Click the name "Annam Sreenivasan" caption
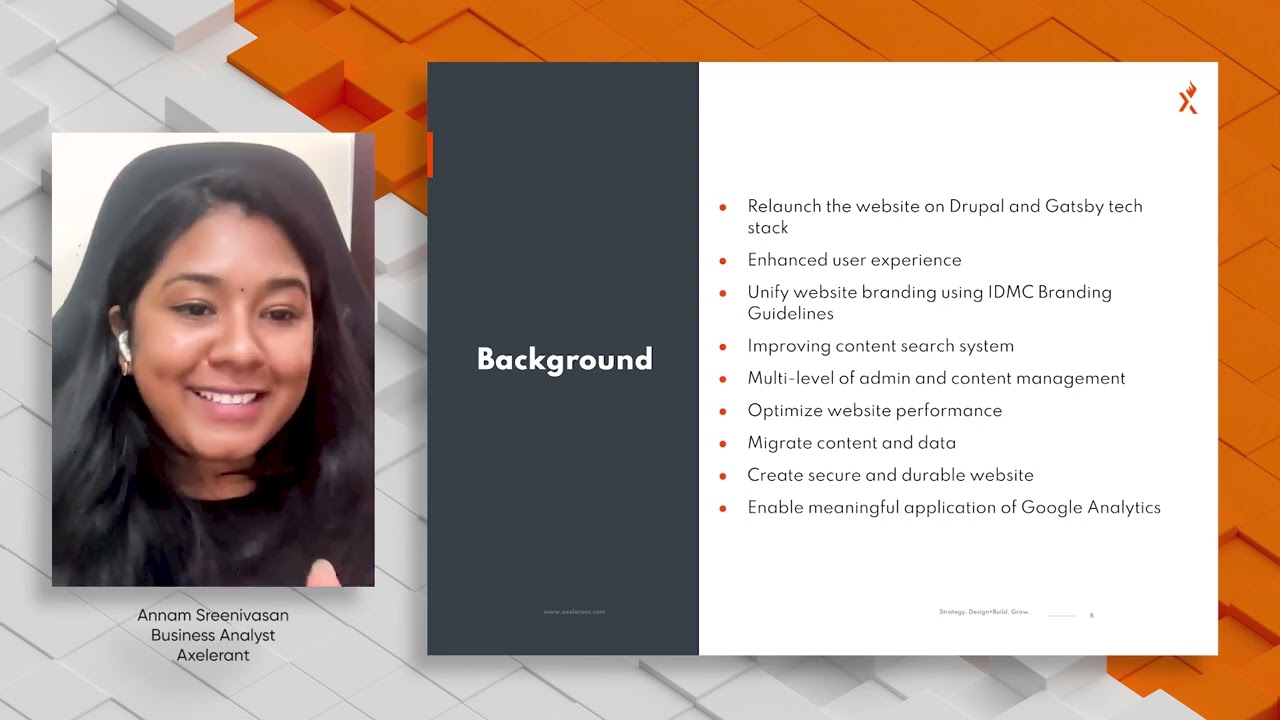 [x=213, y=615]
